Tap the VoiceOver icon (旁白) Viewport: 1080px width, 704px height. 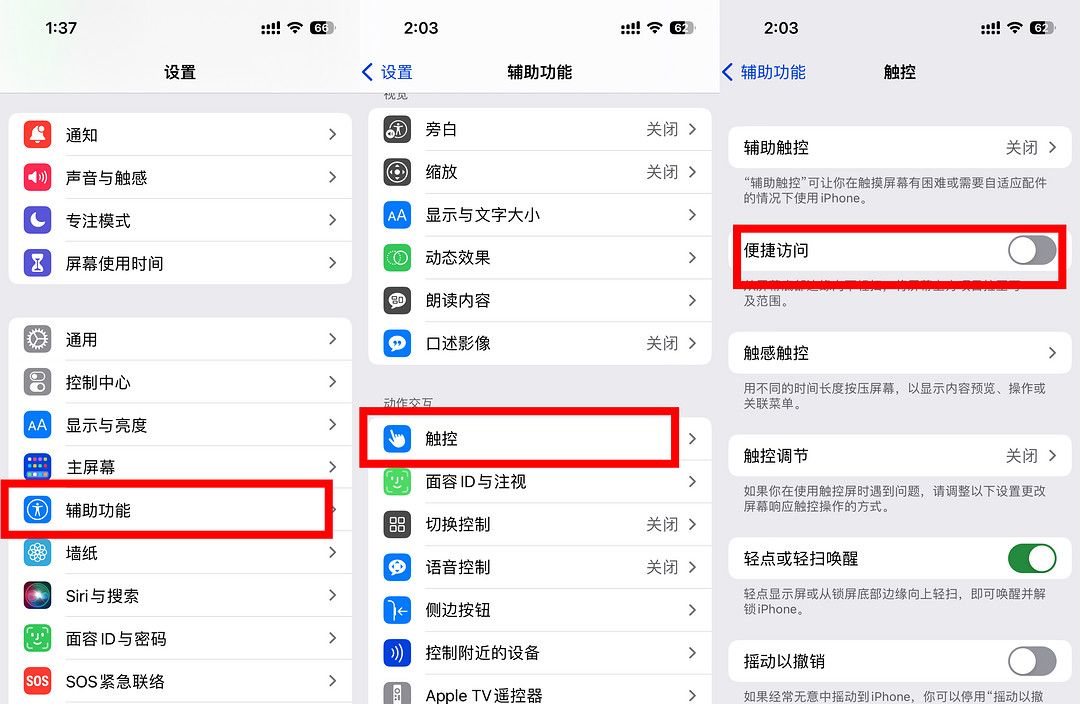pyautogui.click(x=397, y=129)
